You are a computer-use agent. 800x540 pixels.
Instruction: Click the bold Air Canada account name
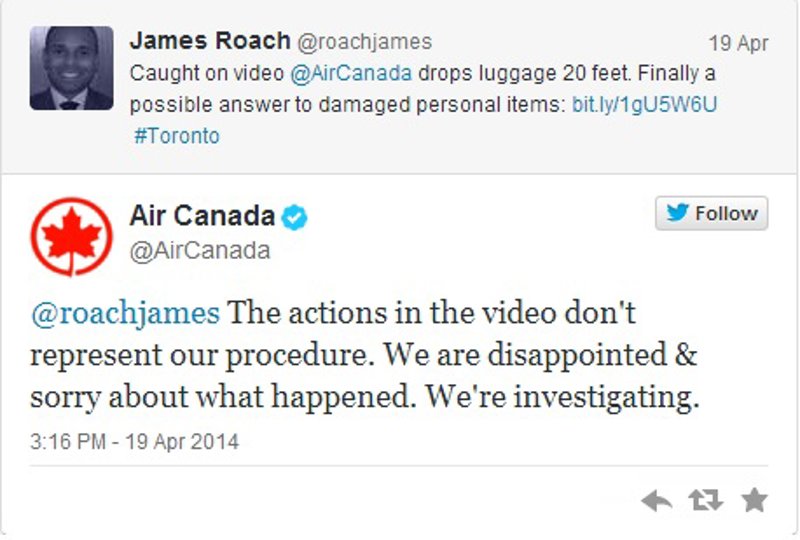[x=202, y=215]
